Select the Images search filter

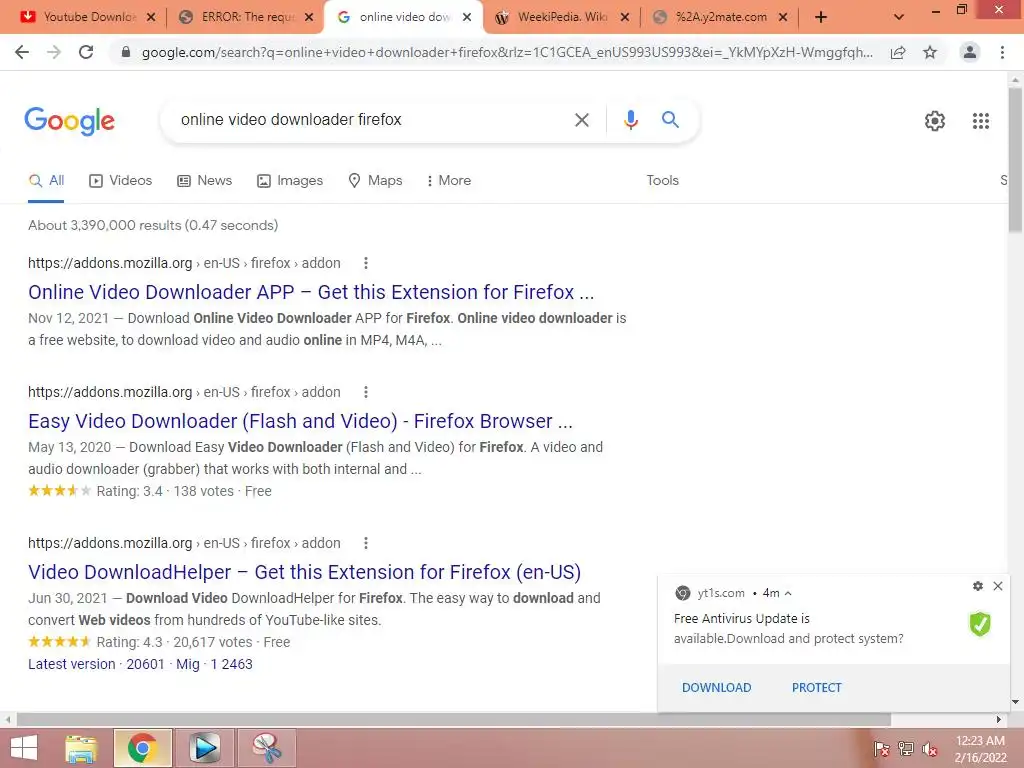290,180
